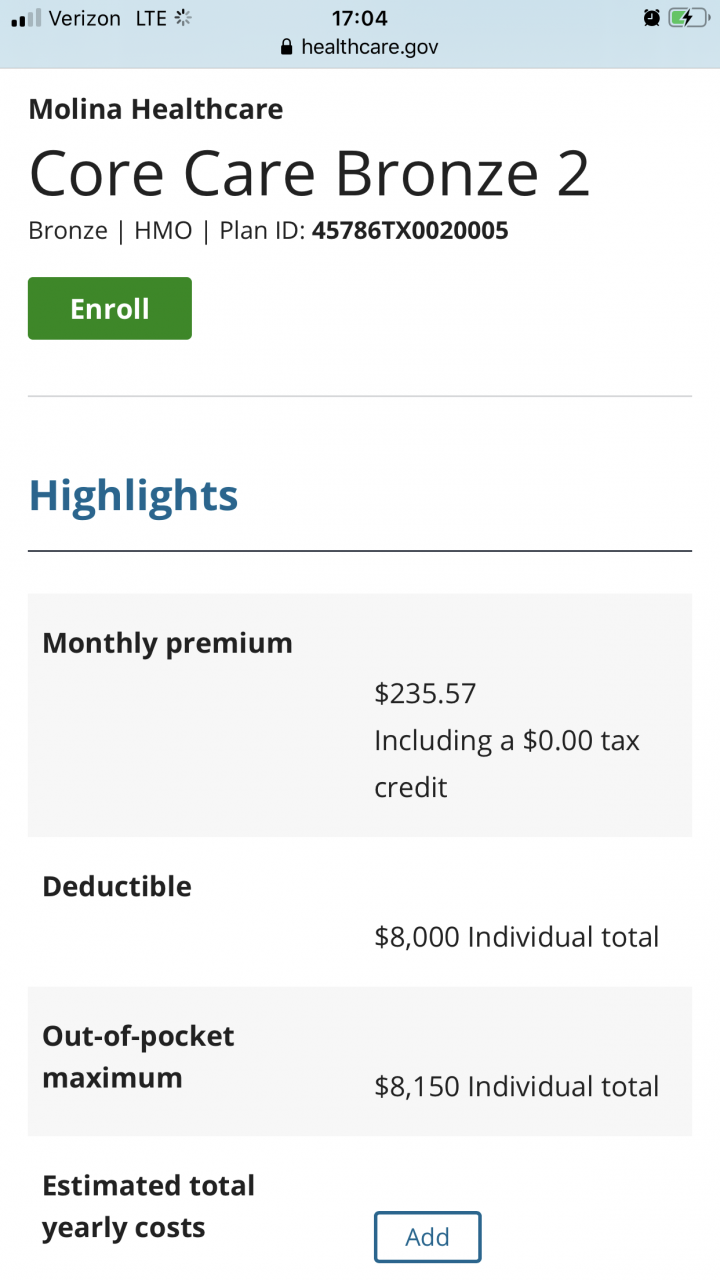Click the $8,150 Individual total value
Screen dimensions: 720x1280
coord(516,1087)
